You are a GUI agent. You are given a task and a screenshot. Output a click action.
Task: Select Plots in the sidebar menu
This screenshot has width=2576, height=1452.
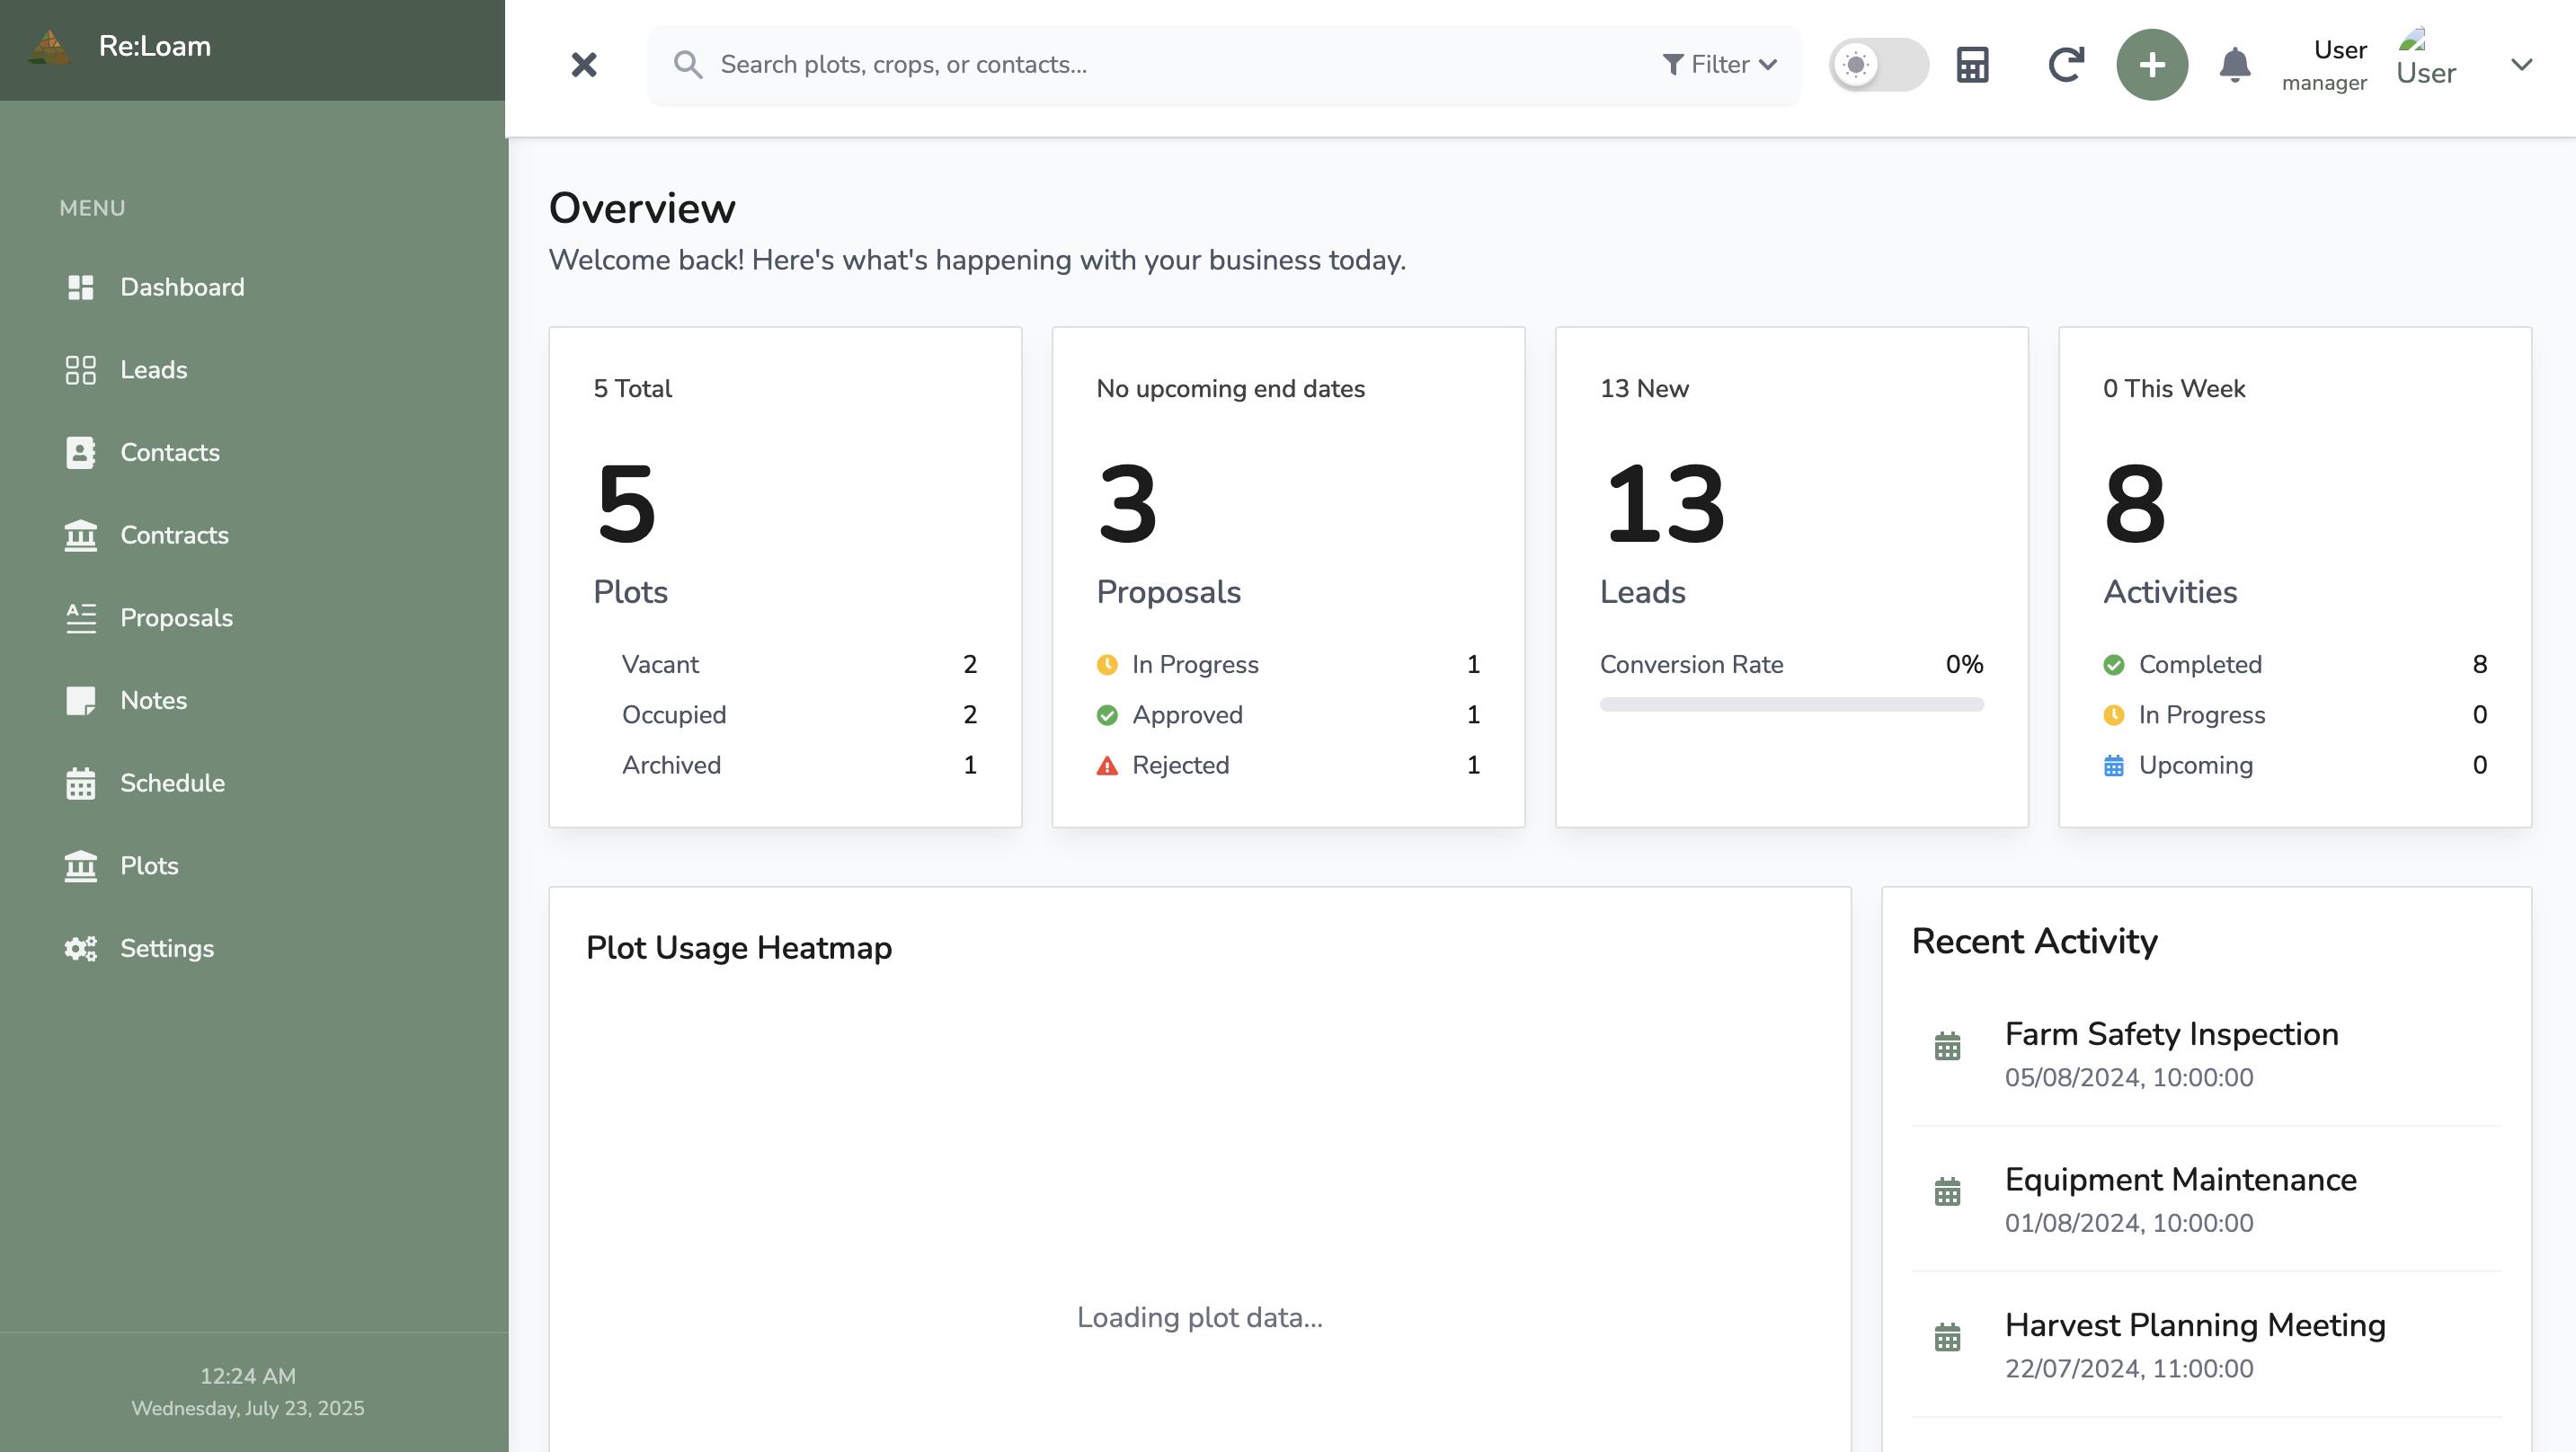tap(148, 866)
